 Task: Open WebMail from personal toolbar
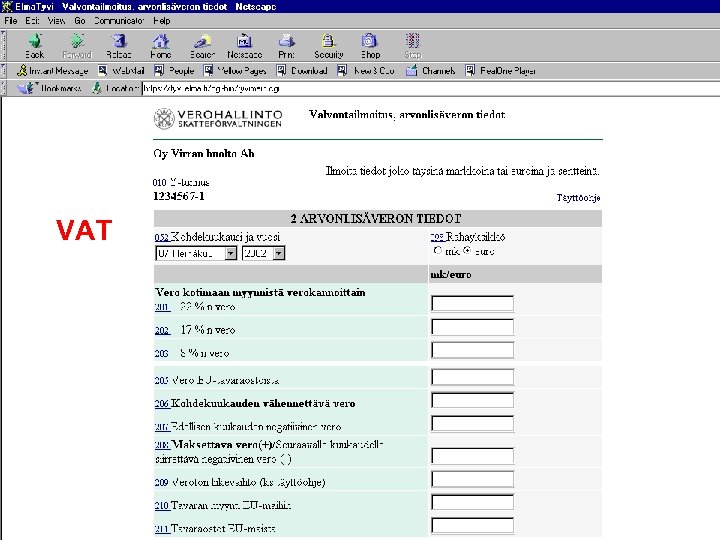pyautogui.click(x=122, y=71)
